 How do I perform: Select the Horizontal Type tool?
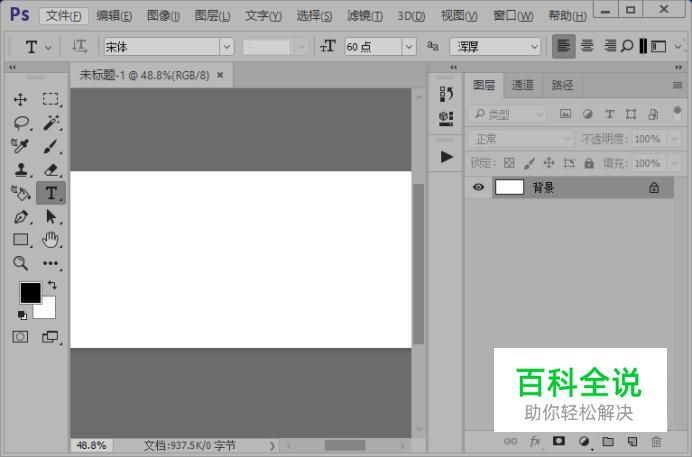51,193
